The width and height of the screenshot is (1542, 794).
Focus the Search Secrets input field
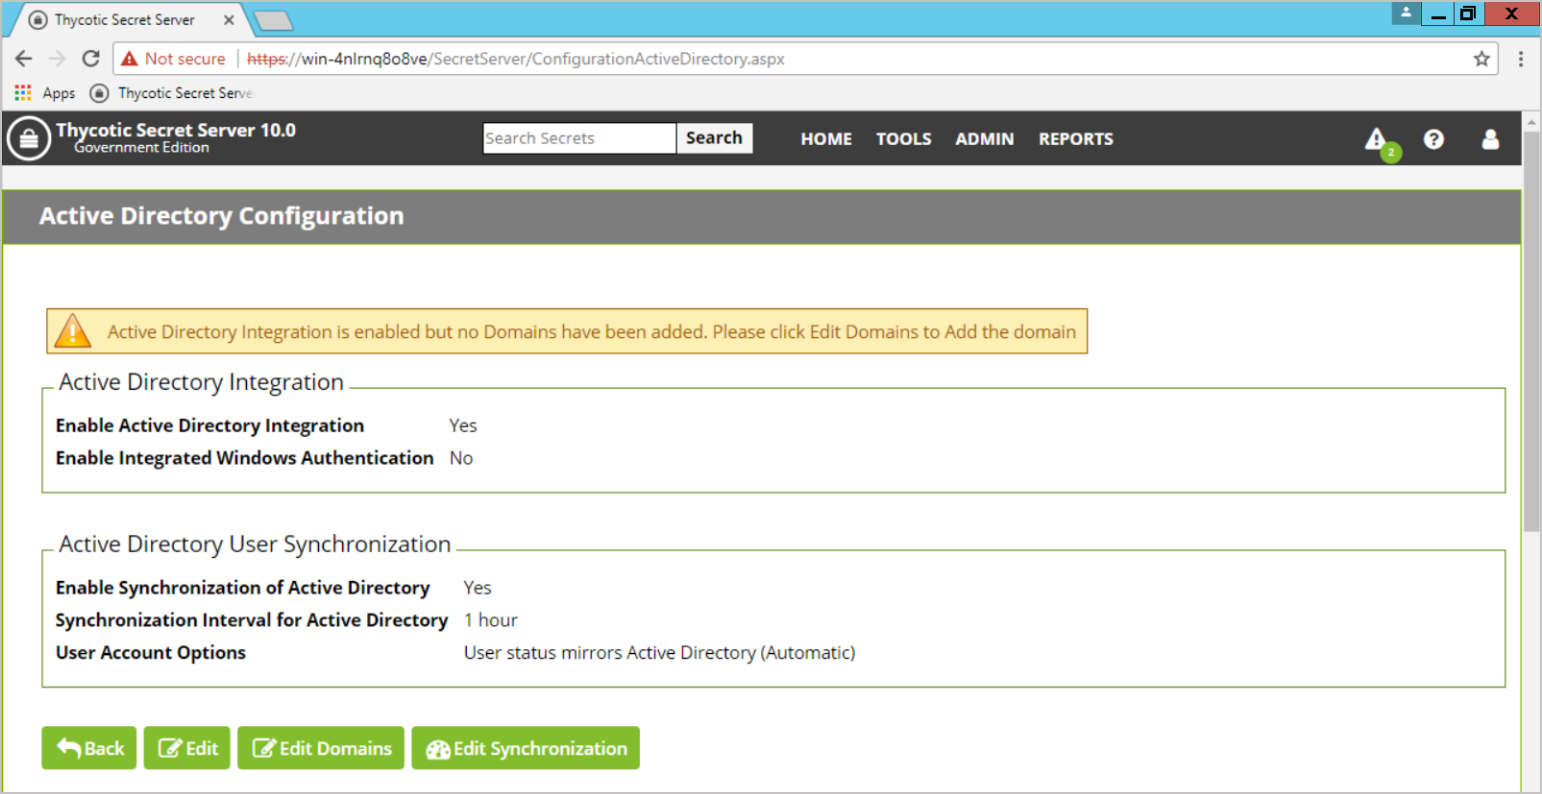click(x=579, y=138)
